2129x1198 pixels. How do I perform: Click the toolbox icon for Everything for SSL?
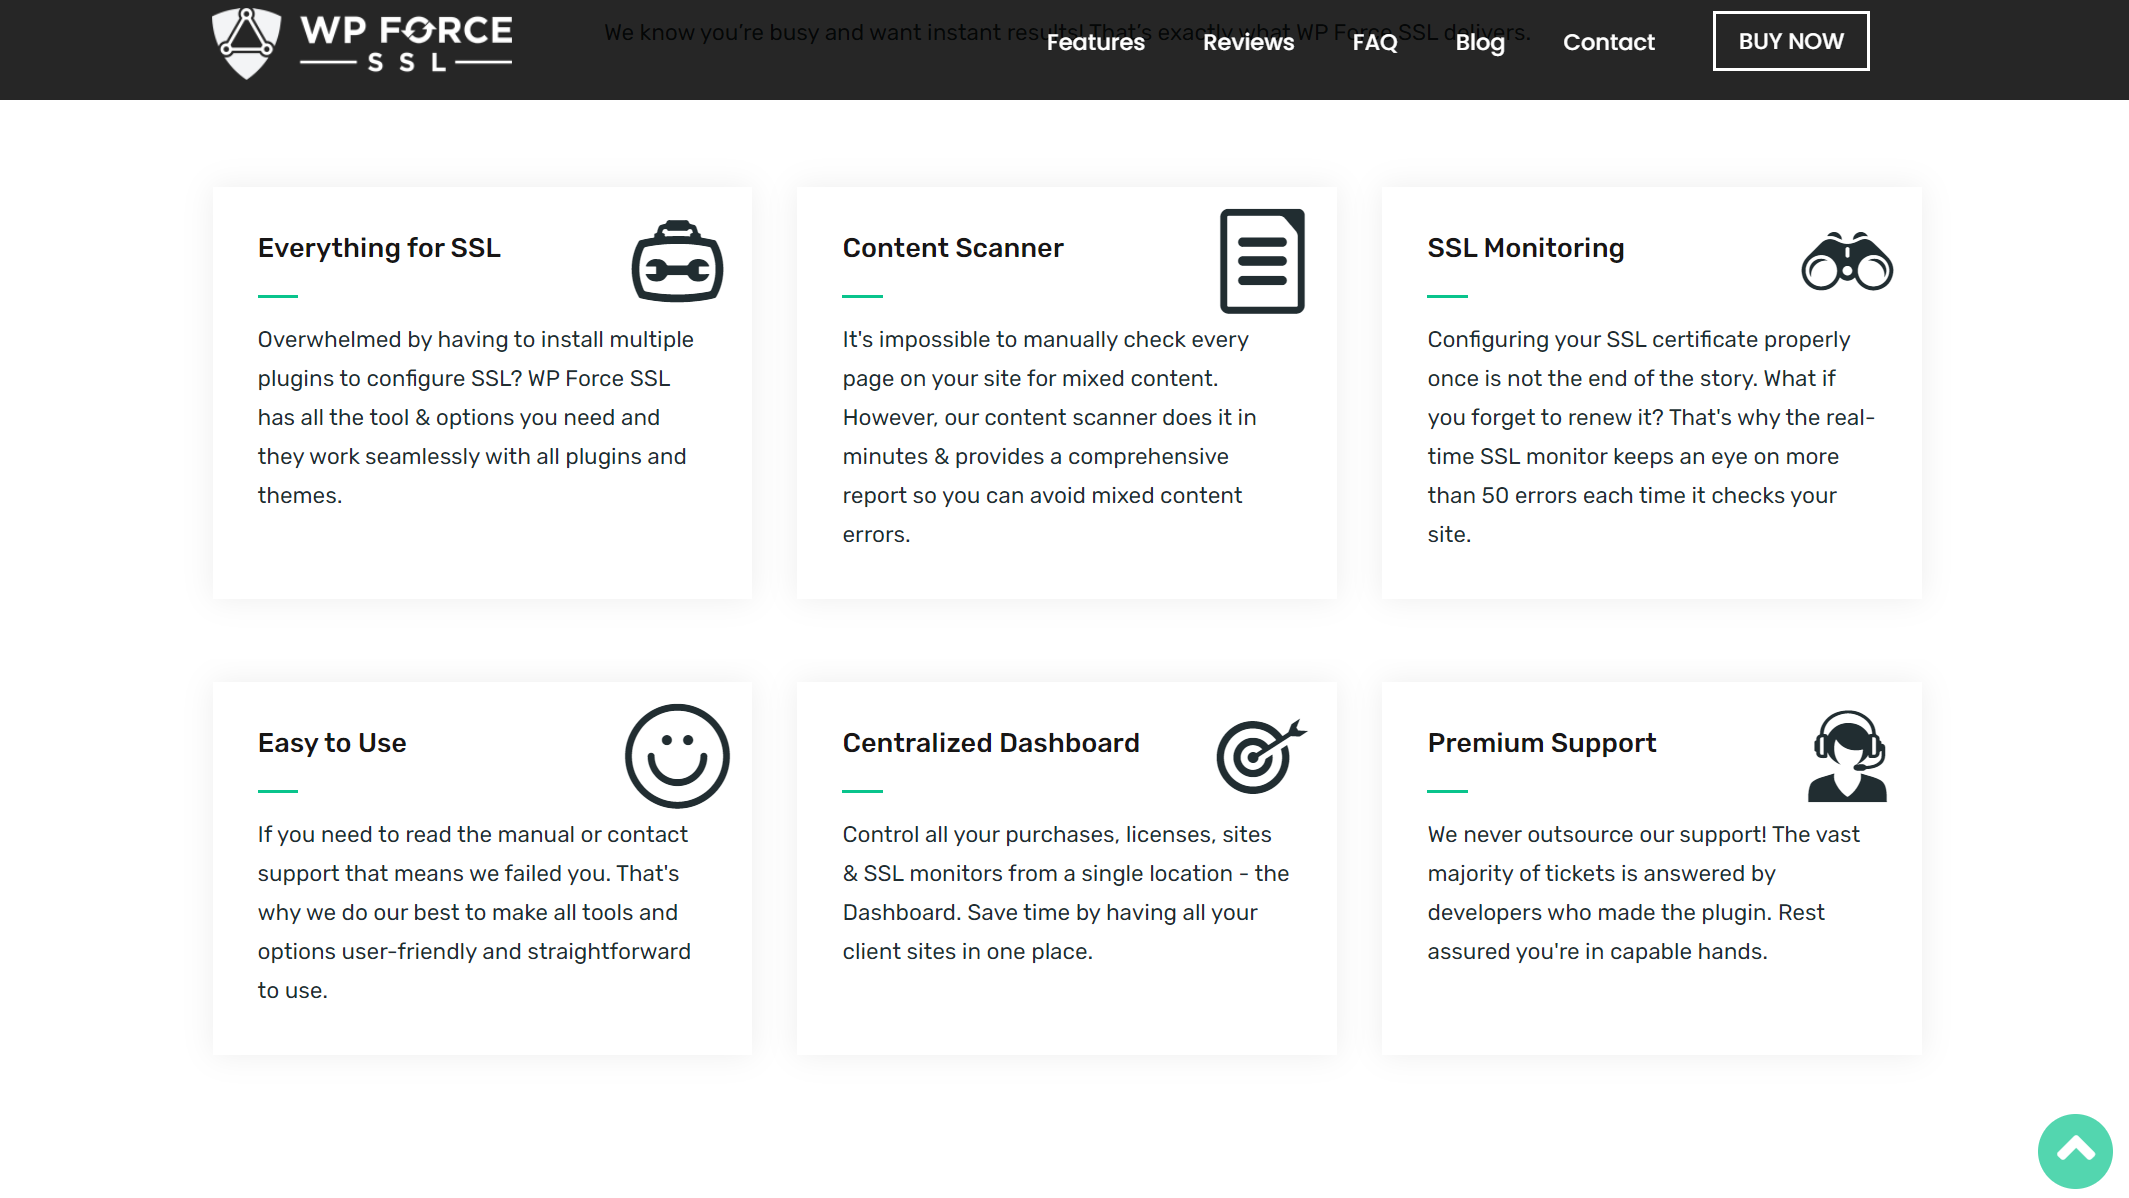point(677,262)
